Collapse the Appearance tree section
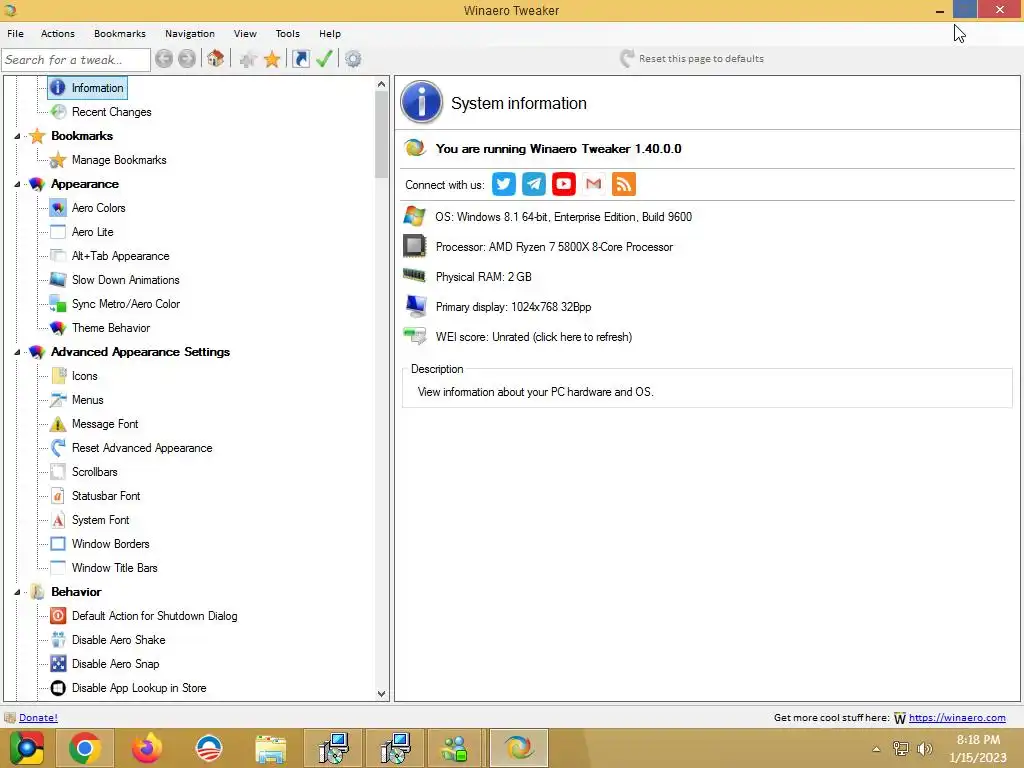Screen dimensions: 1024x768 [x=18, y=184]
